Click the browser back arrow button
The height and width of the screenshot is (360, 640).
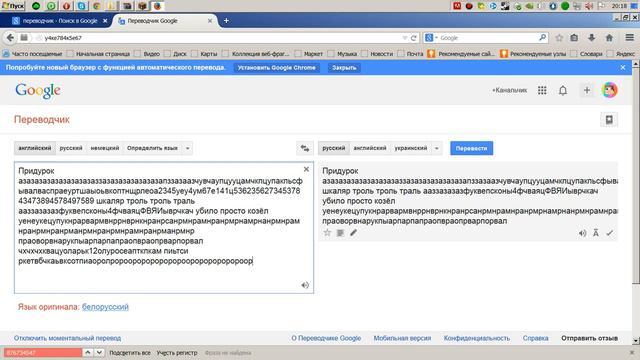point(10,38)
